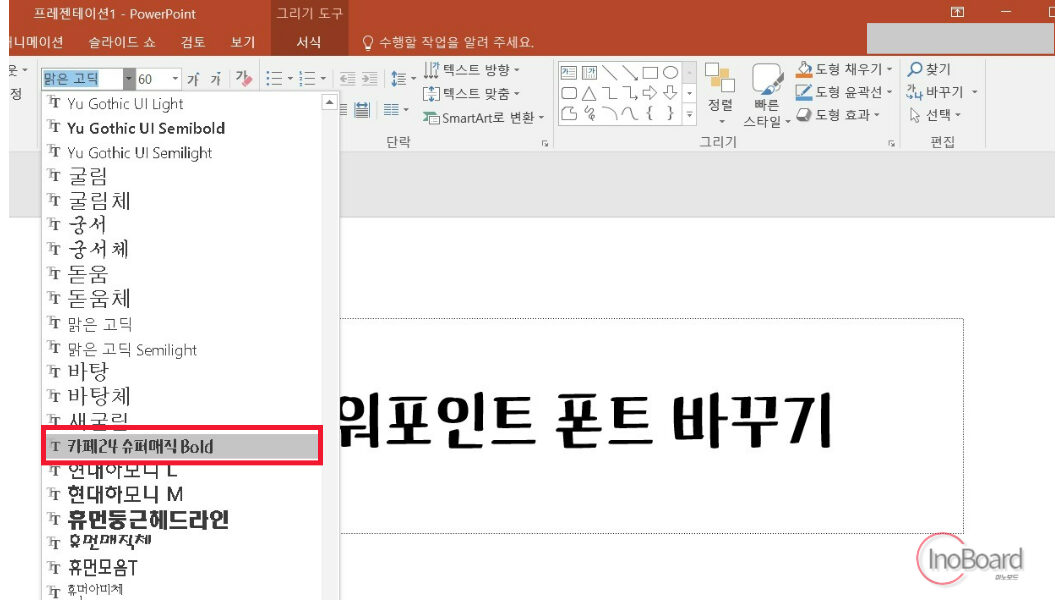Open drawing dialog launcher in 그리기 group
The width and height of the screenshot is (1060, 600).
point(892,143)
